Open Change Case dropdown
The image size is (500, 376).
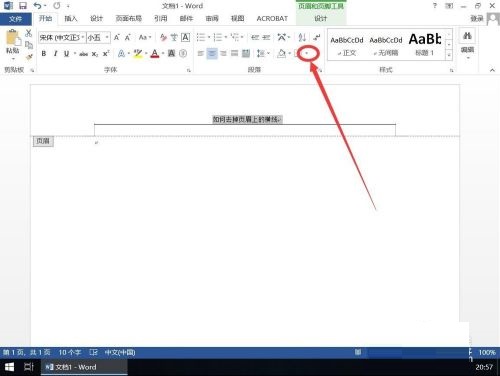145,37
